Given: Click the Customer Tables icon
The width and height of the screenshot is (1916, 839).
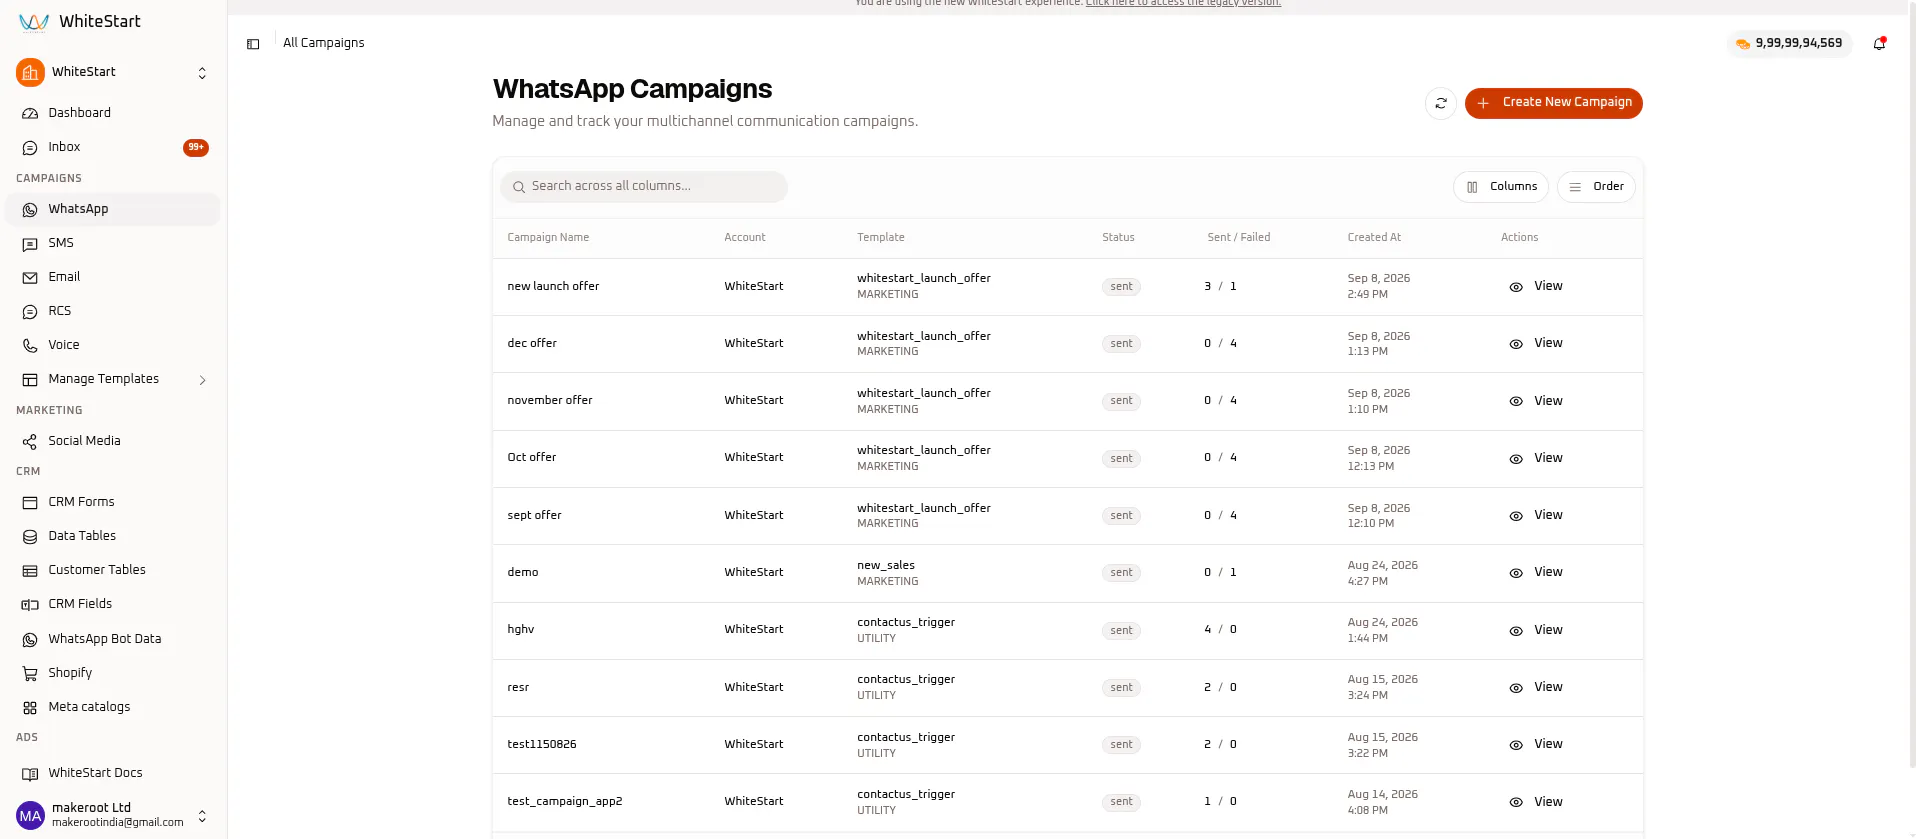Looking at the screenshot, I should [30, 571].
